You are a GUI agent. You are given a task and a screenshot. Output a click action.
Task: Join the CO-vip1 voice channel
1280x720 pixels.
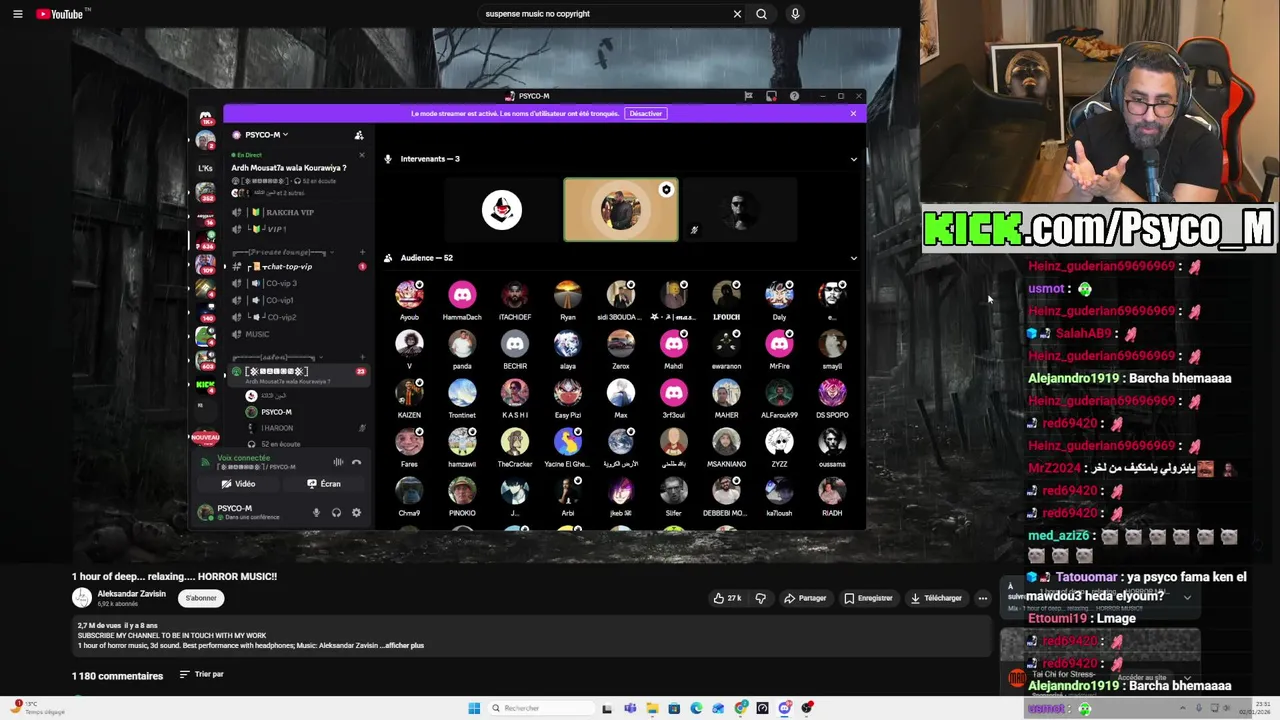[299, 300]
